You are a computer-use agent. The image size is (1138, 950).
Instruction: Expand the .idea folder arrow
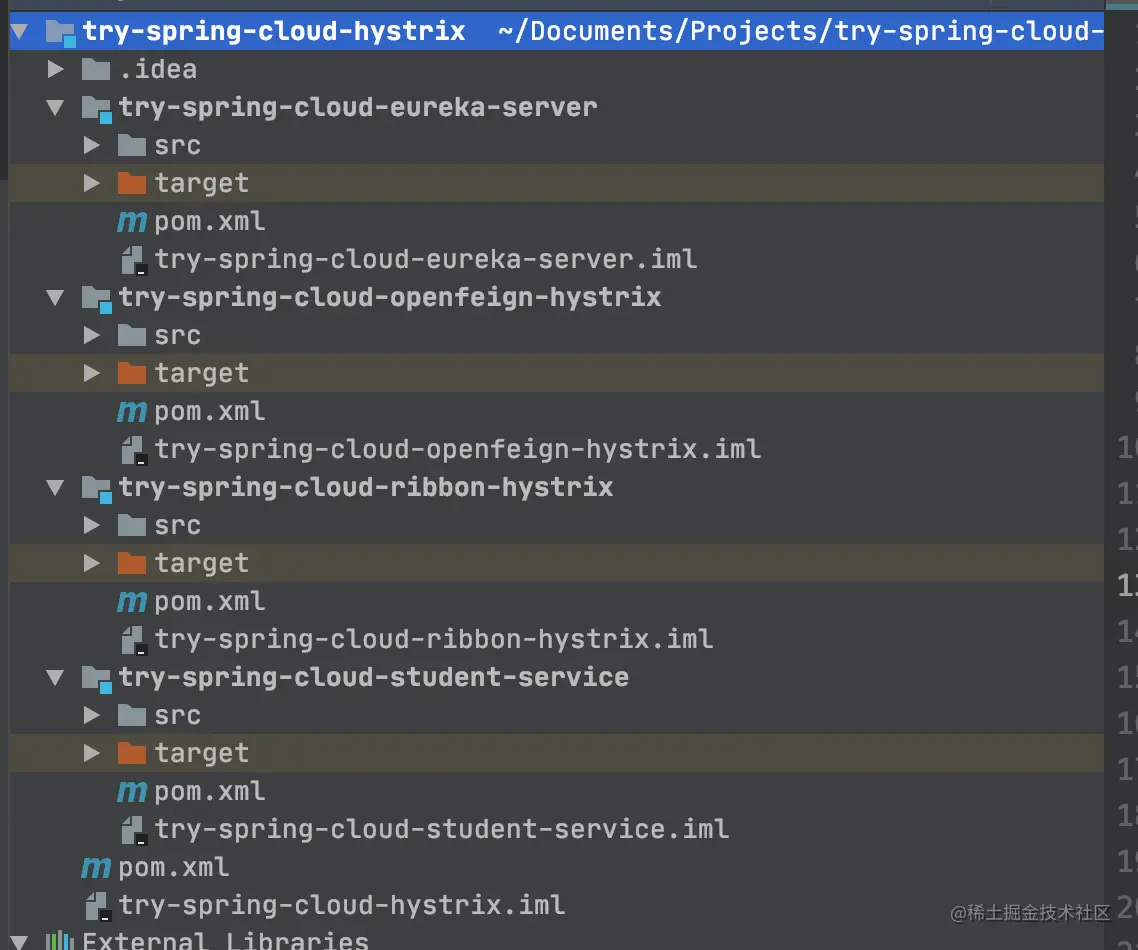(x=55, y=69)
